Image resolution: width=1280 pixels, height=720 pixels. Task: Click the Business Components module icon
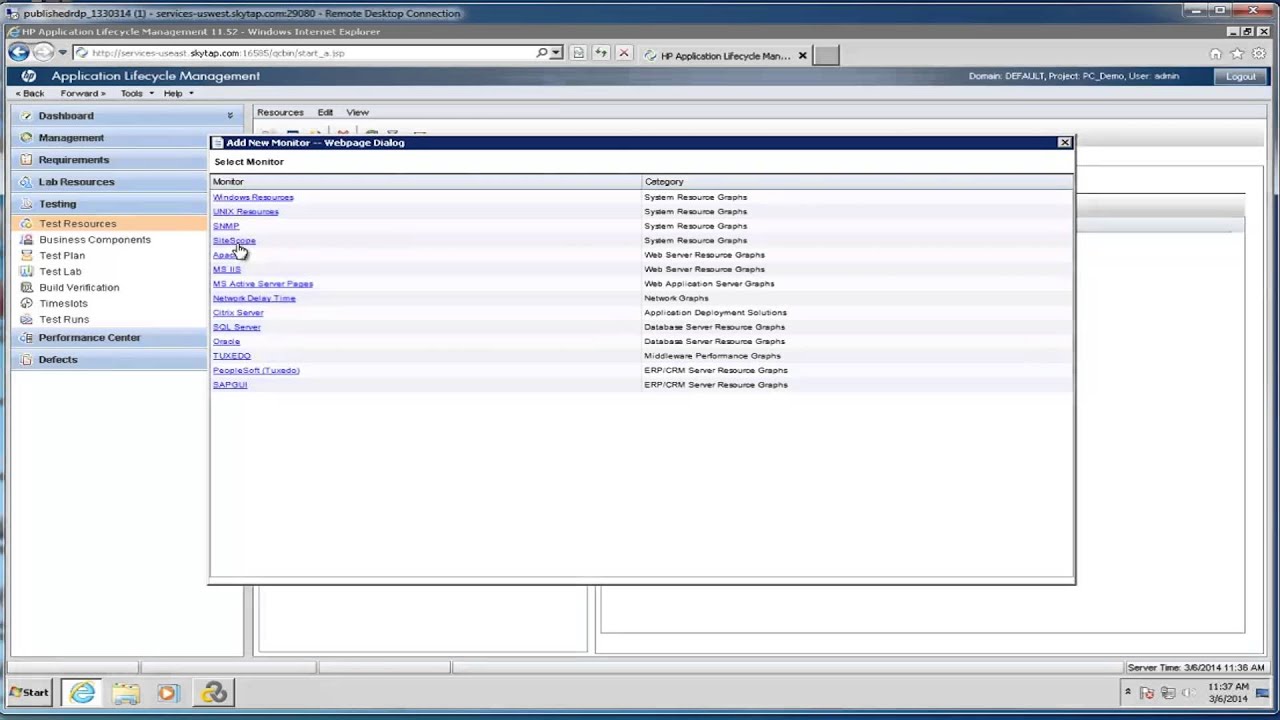(x=27, y=240)
